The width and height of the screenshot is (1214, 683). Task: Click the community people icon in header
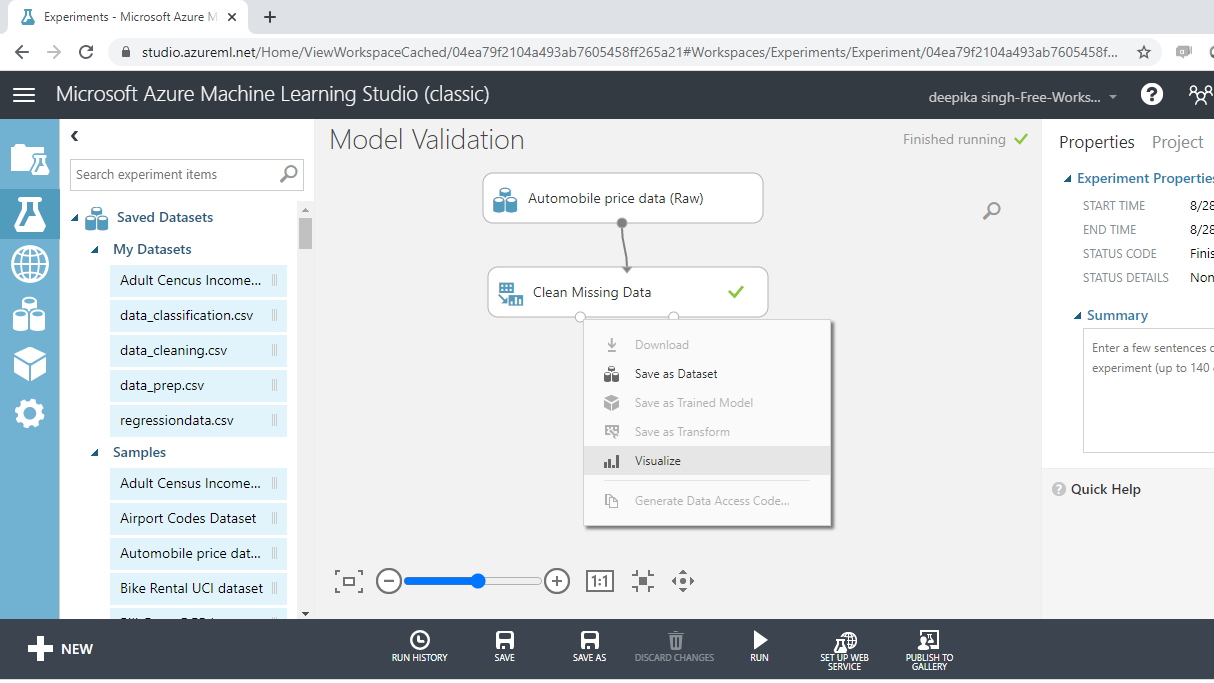(x=1200, y=95)
